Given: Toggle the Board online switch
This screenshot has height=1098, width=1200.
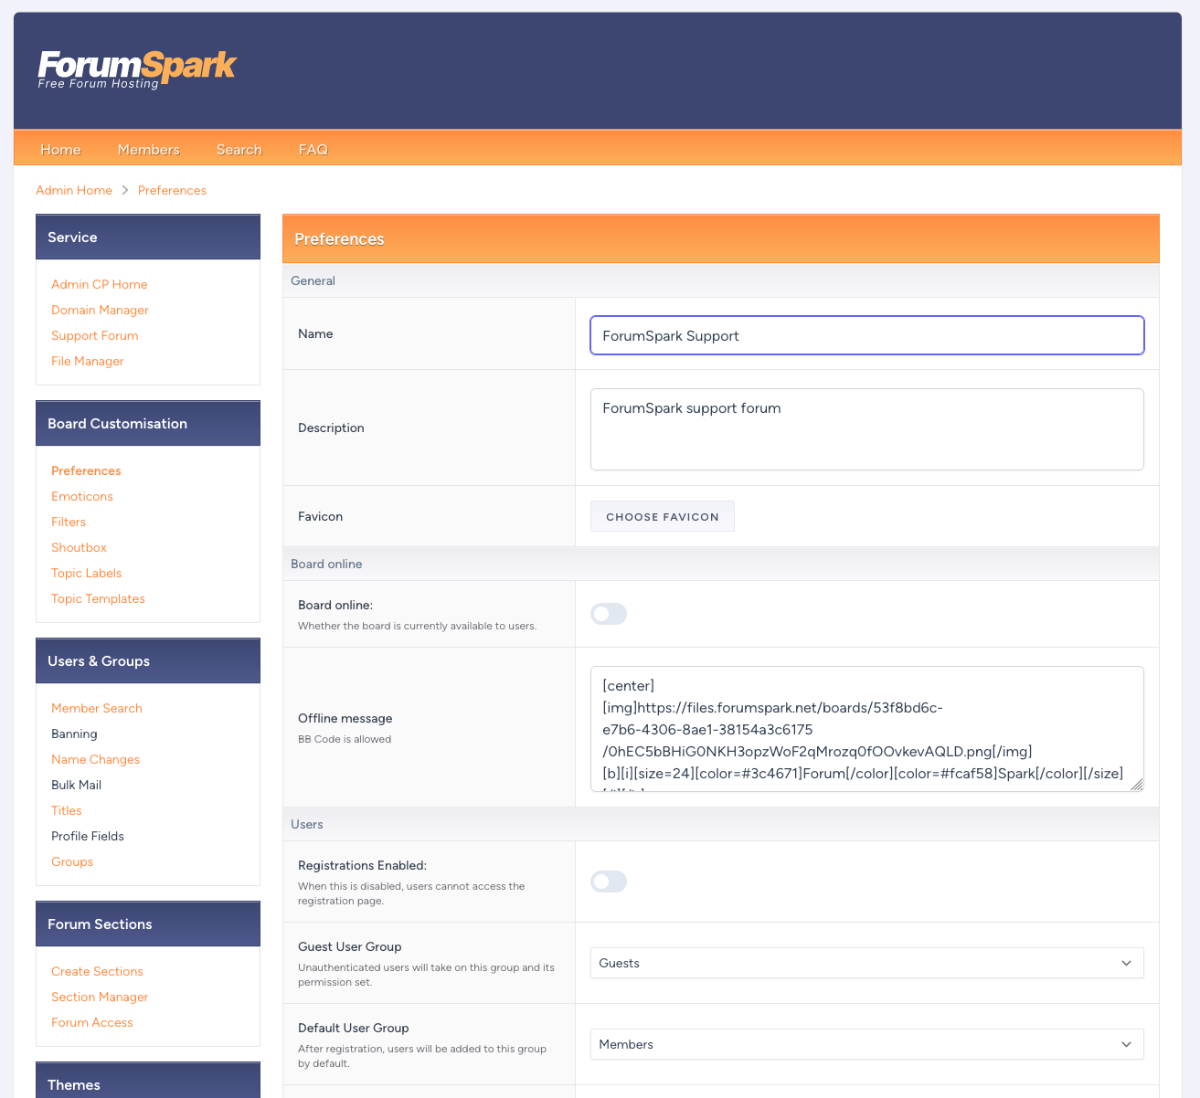Looking at the screenshot, I should tap(608, 614).
